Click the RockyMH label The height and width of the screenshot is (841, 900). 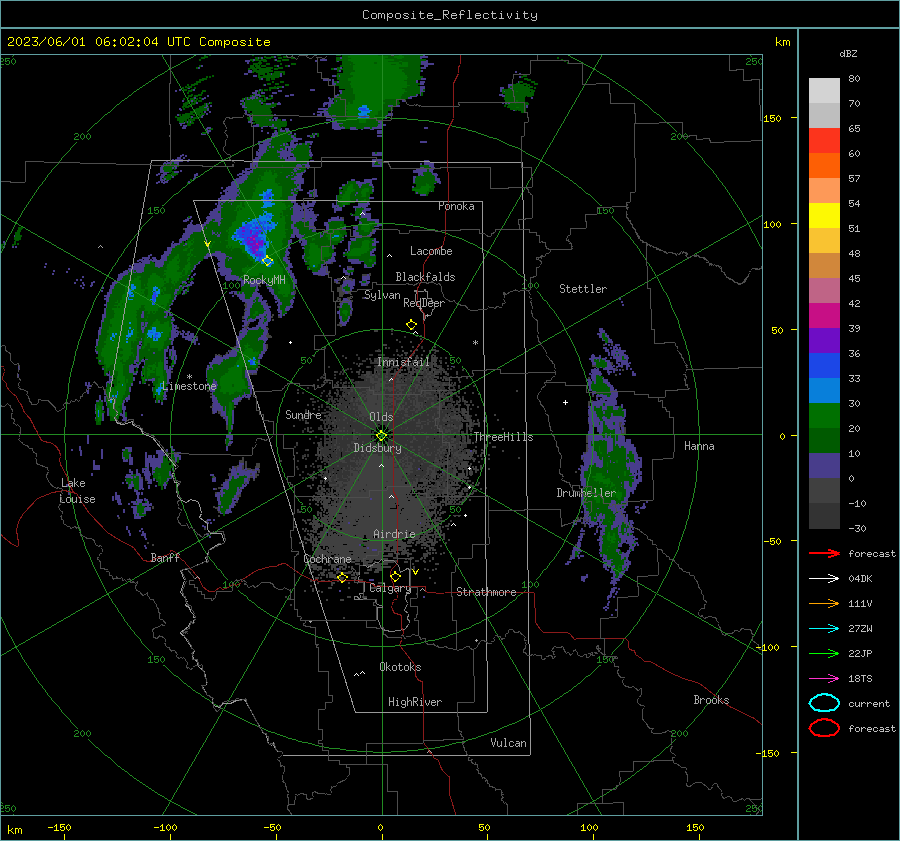point(264,280)
